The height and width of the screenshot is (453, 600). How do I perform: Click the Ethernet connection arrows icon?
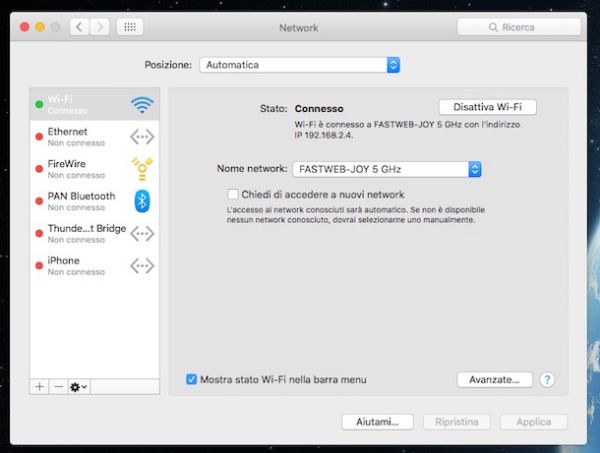[142, 136]
